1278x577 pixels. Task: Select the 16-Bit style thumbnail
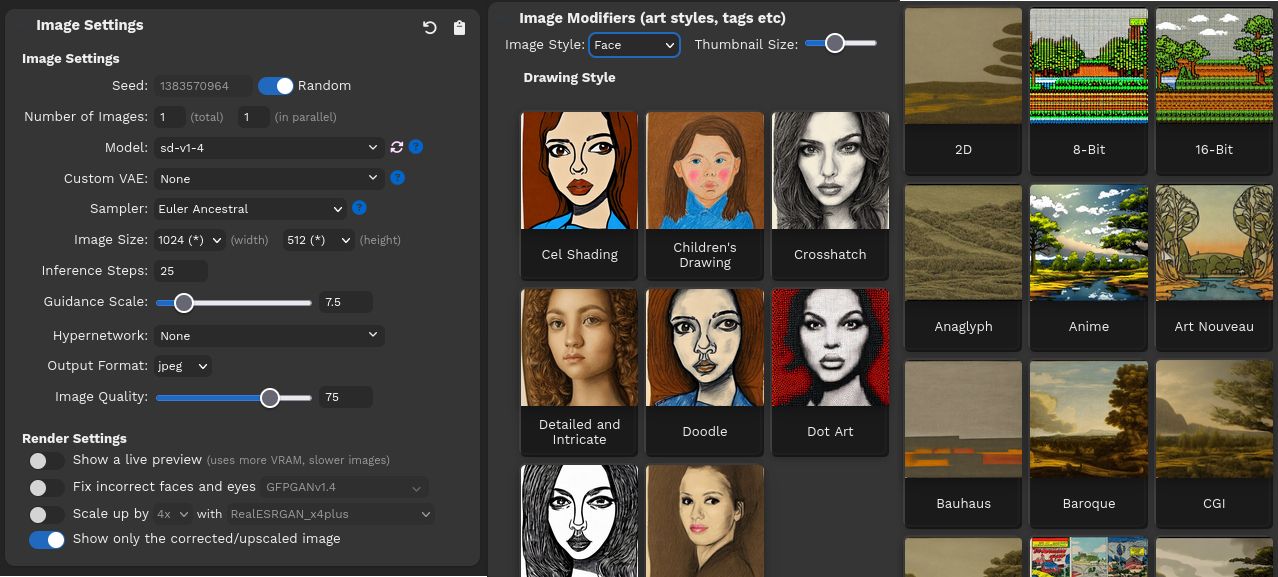point(1214,90)
